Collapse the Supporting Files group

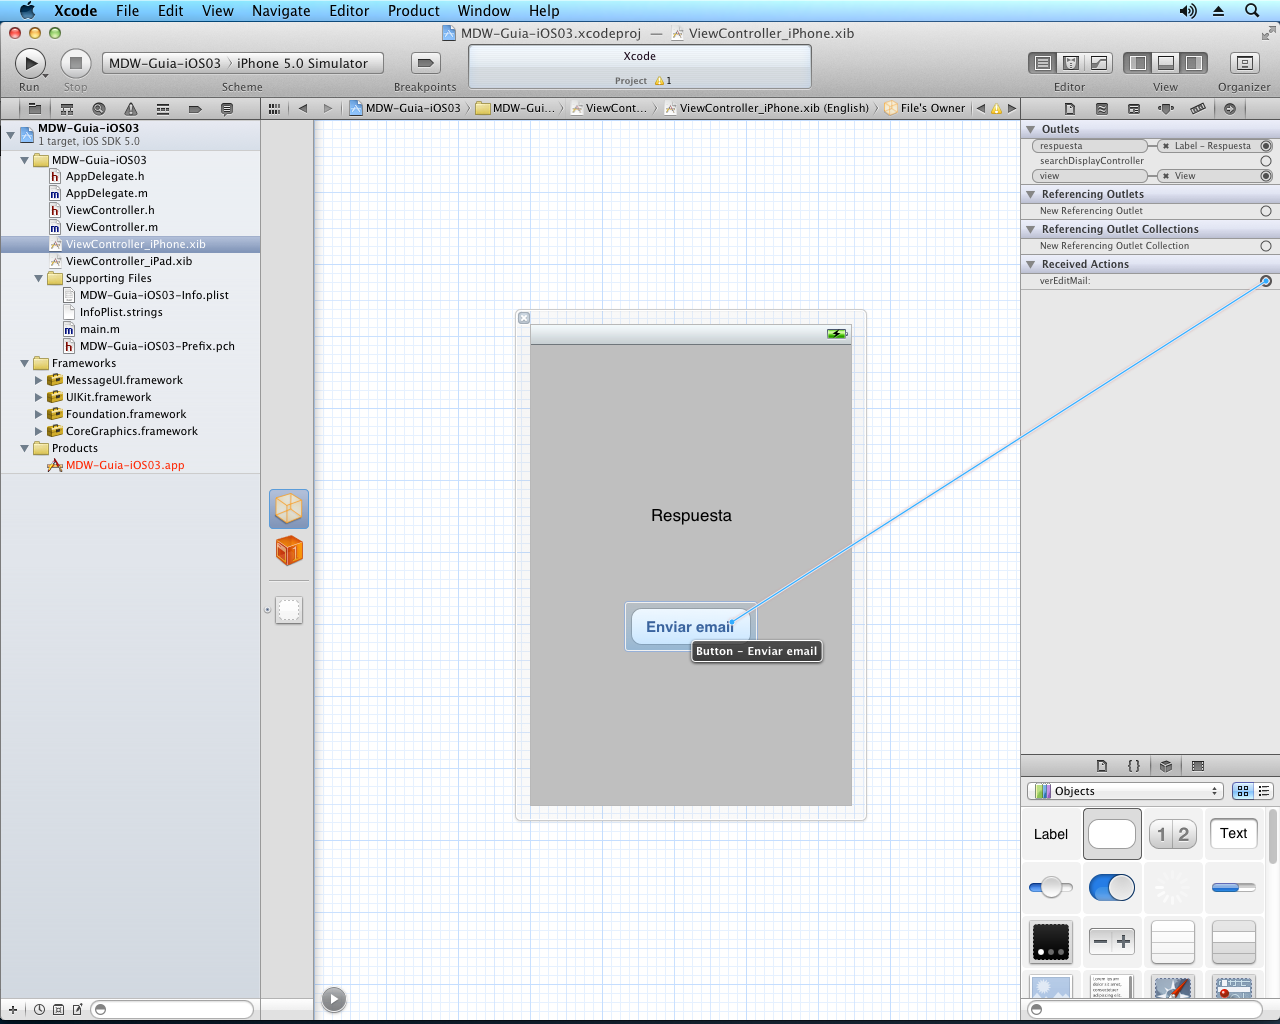[39, 279]
